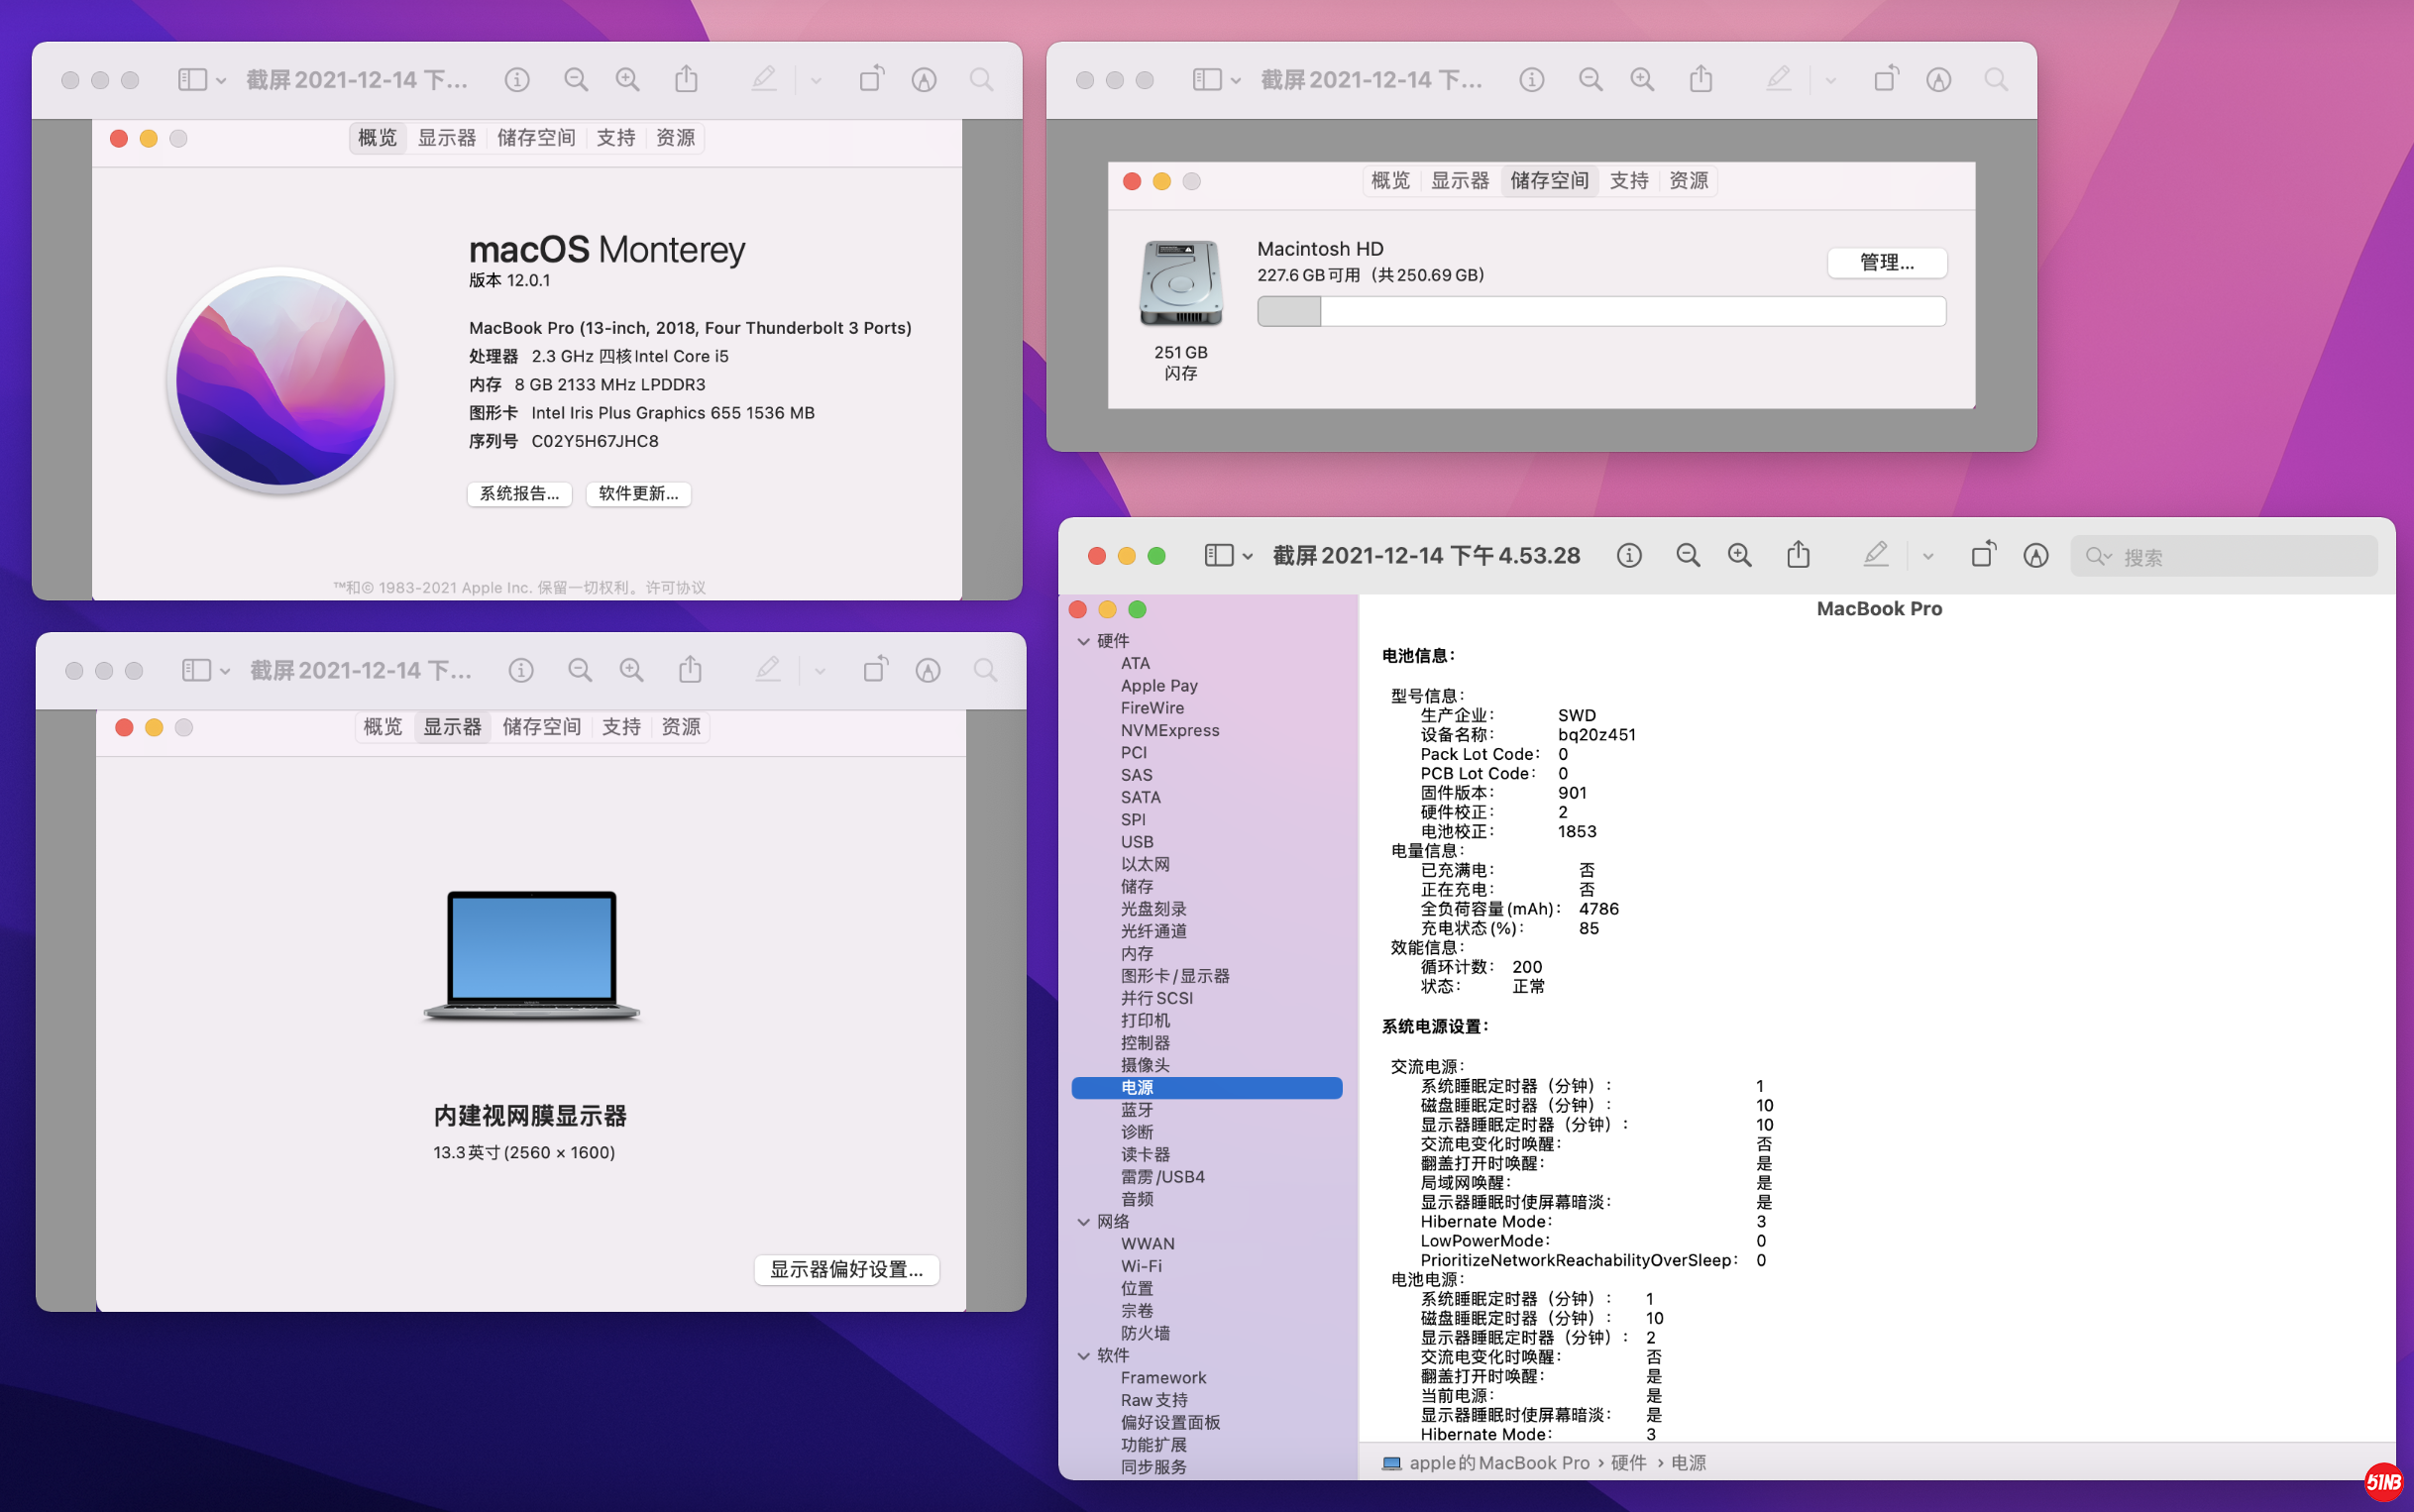Click the share icon in the retina display window
This screenshot has width=2414, height=1512.
click(690, 670)
